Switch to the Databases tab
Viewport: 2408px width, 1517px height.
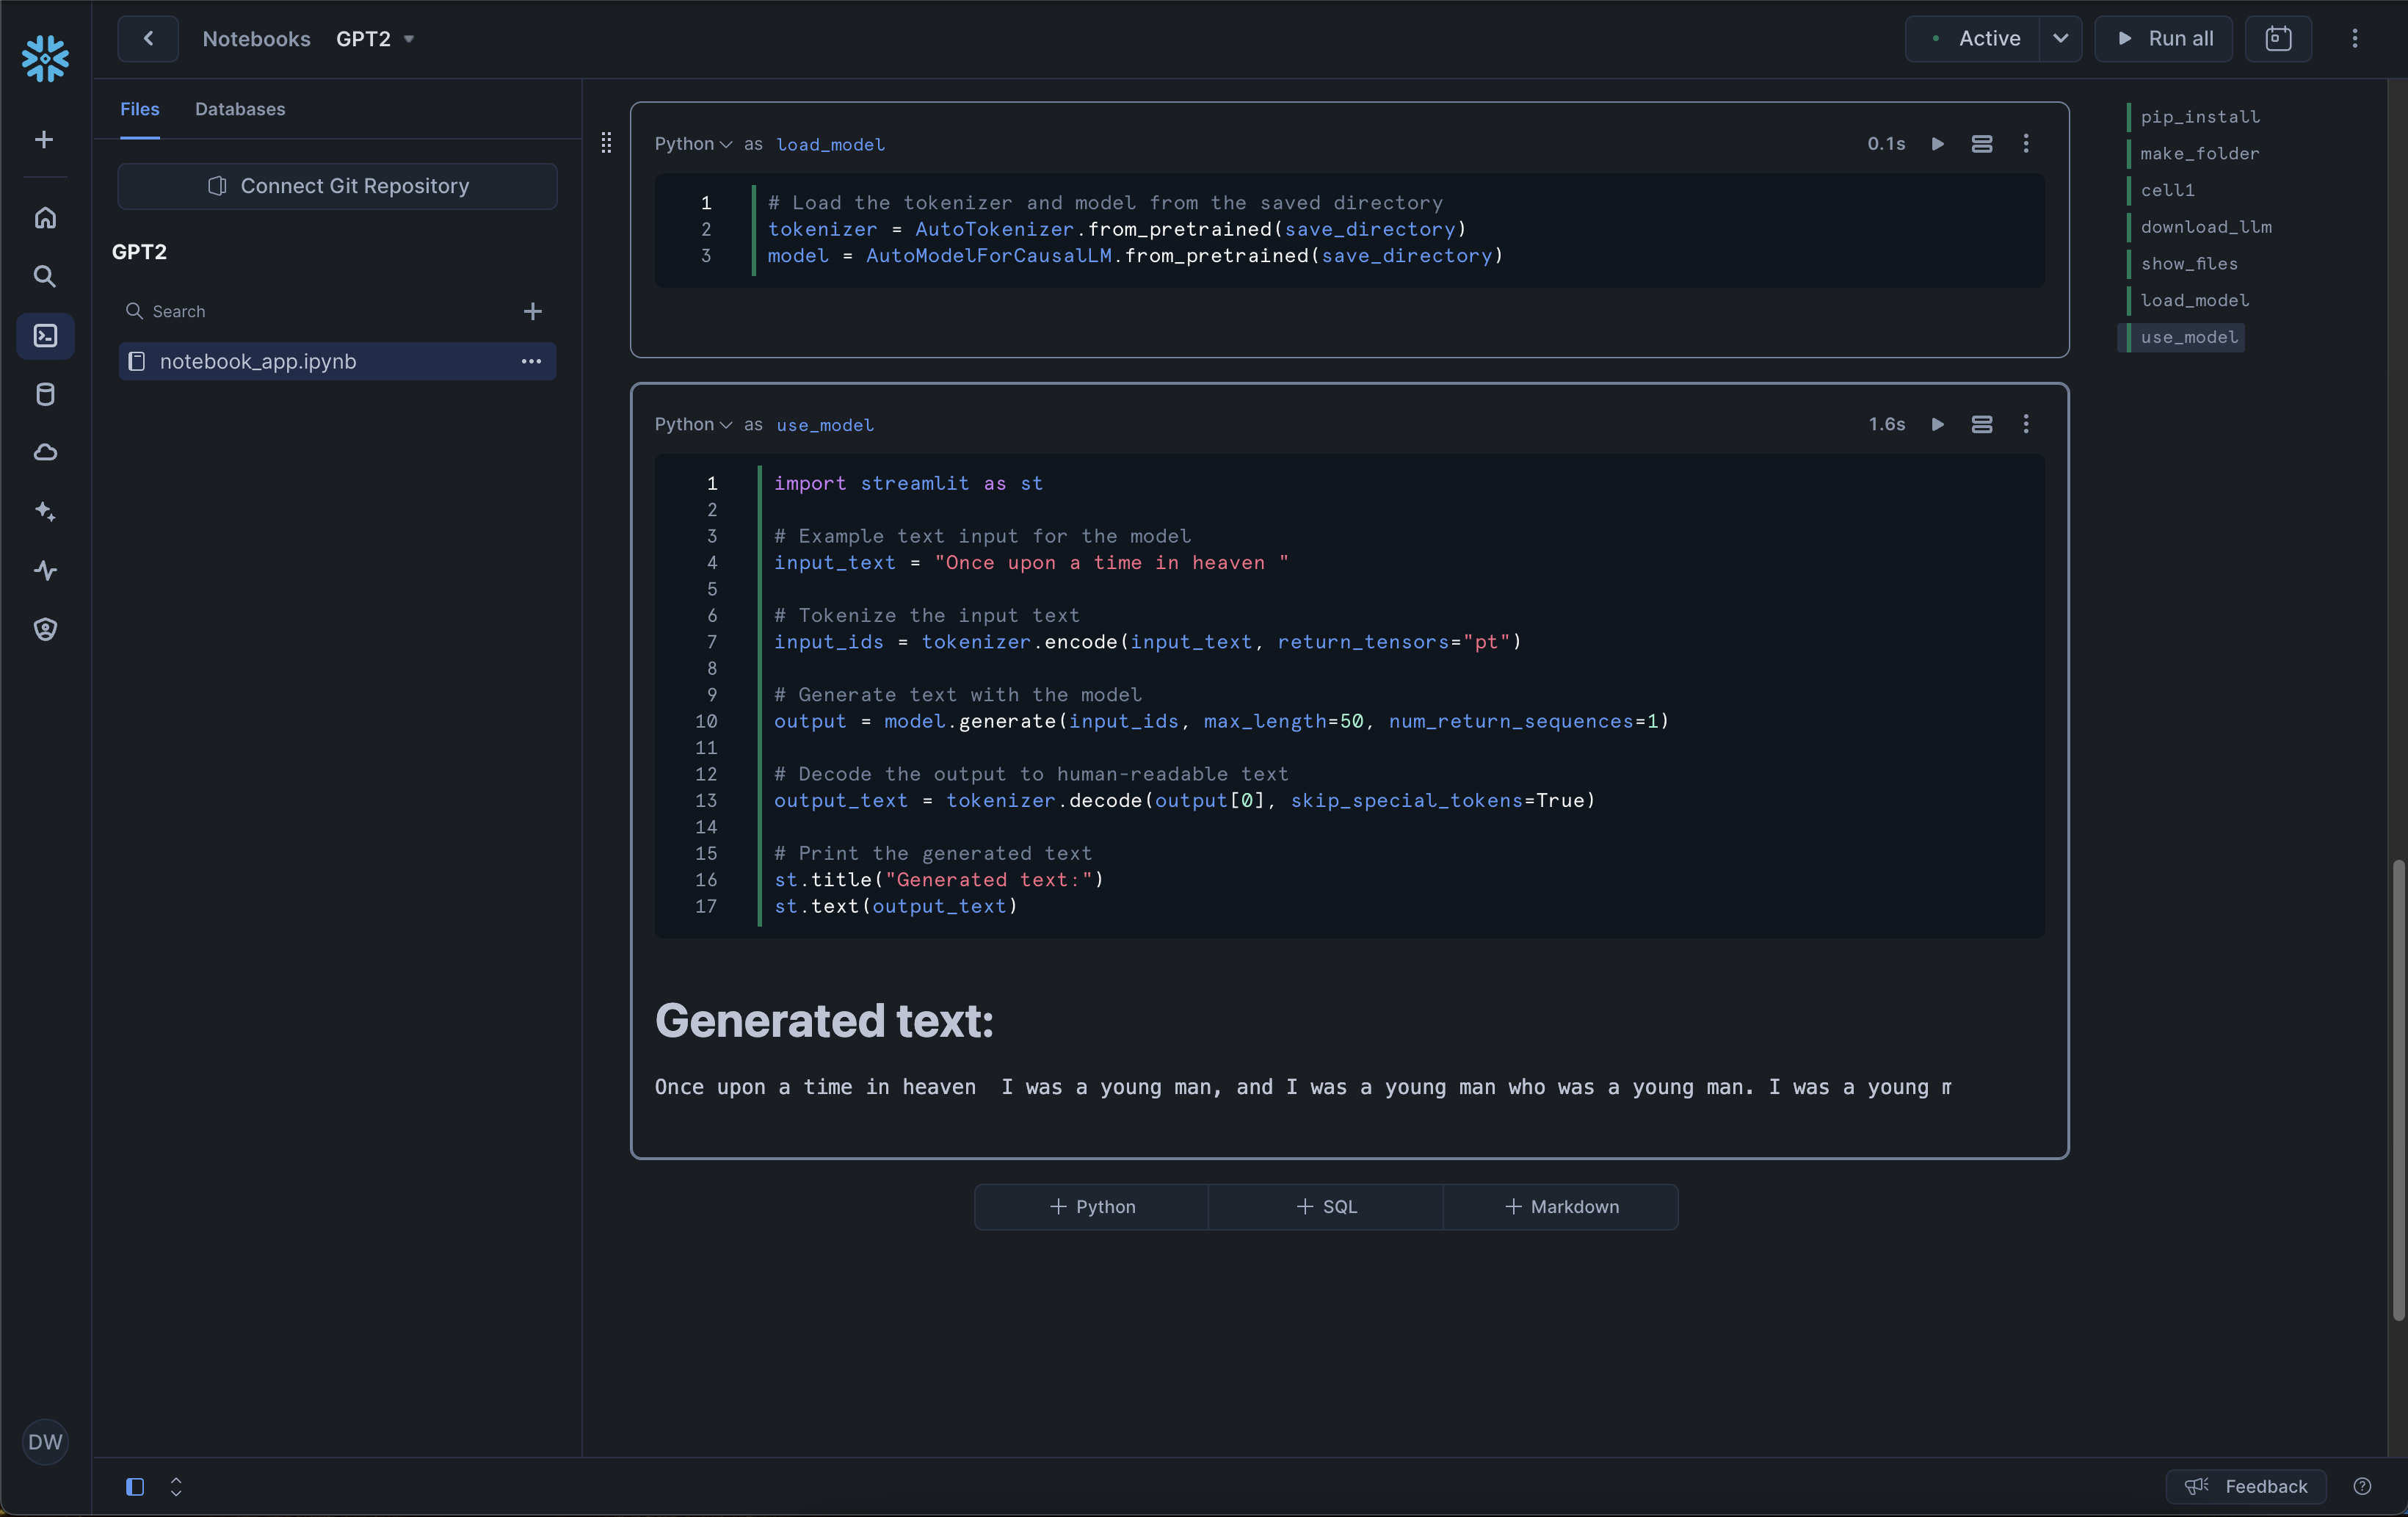pos(240,109)
